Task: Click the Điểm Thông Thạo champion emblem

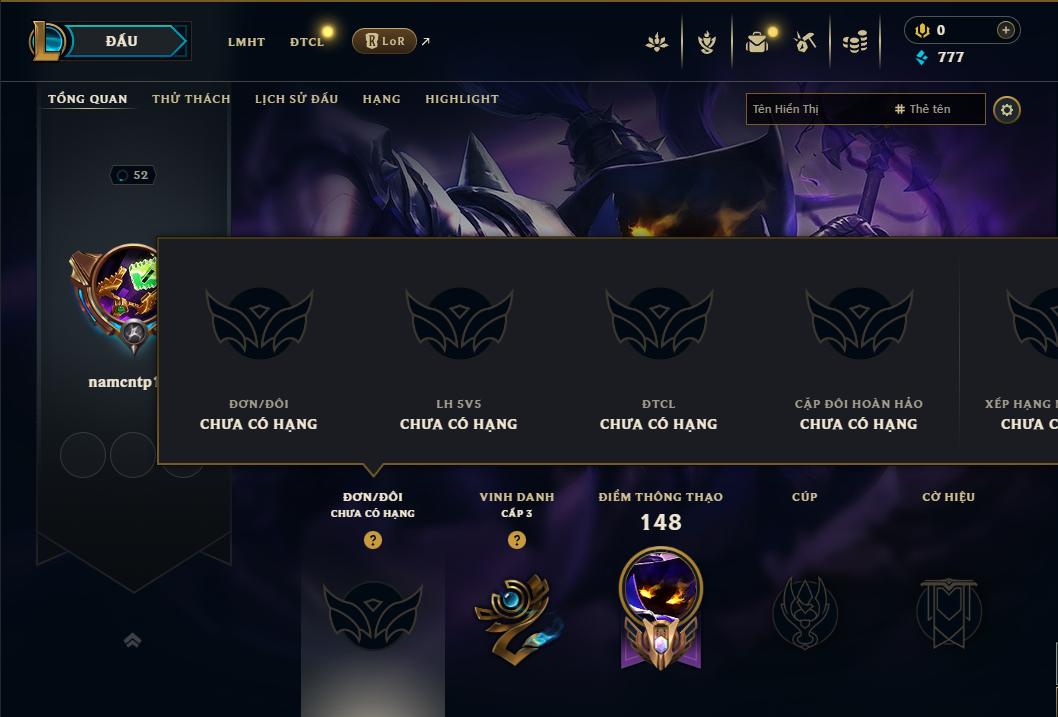Action: tap(661, 609)
